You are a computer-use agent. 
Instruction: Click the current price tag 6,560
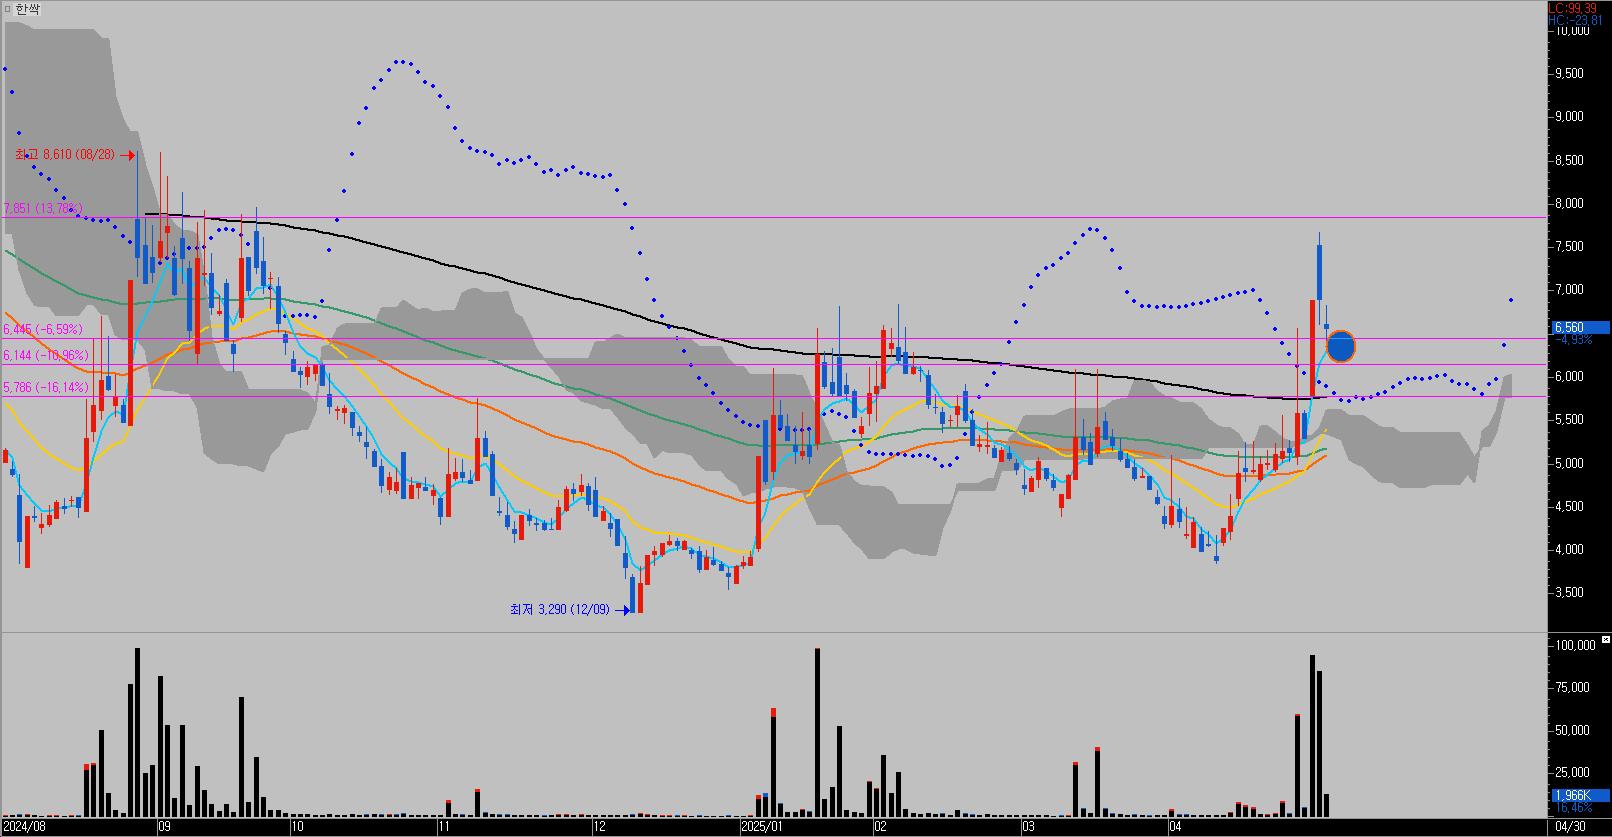pyautogui.click(x=1579, y=327)
